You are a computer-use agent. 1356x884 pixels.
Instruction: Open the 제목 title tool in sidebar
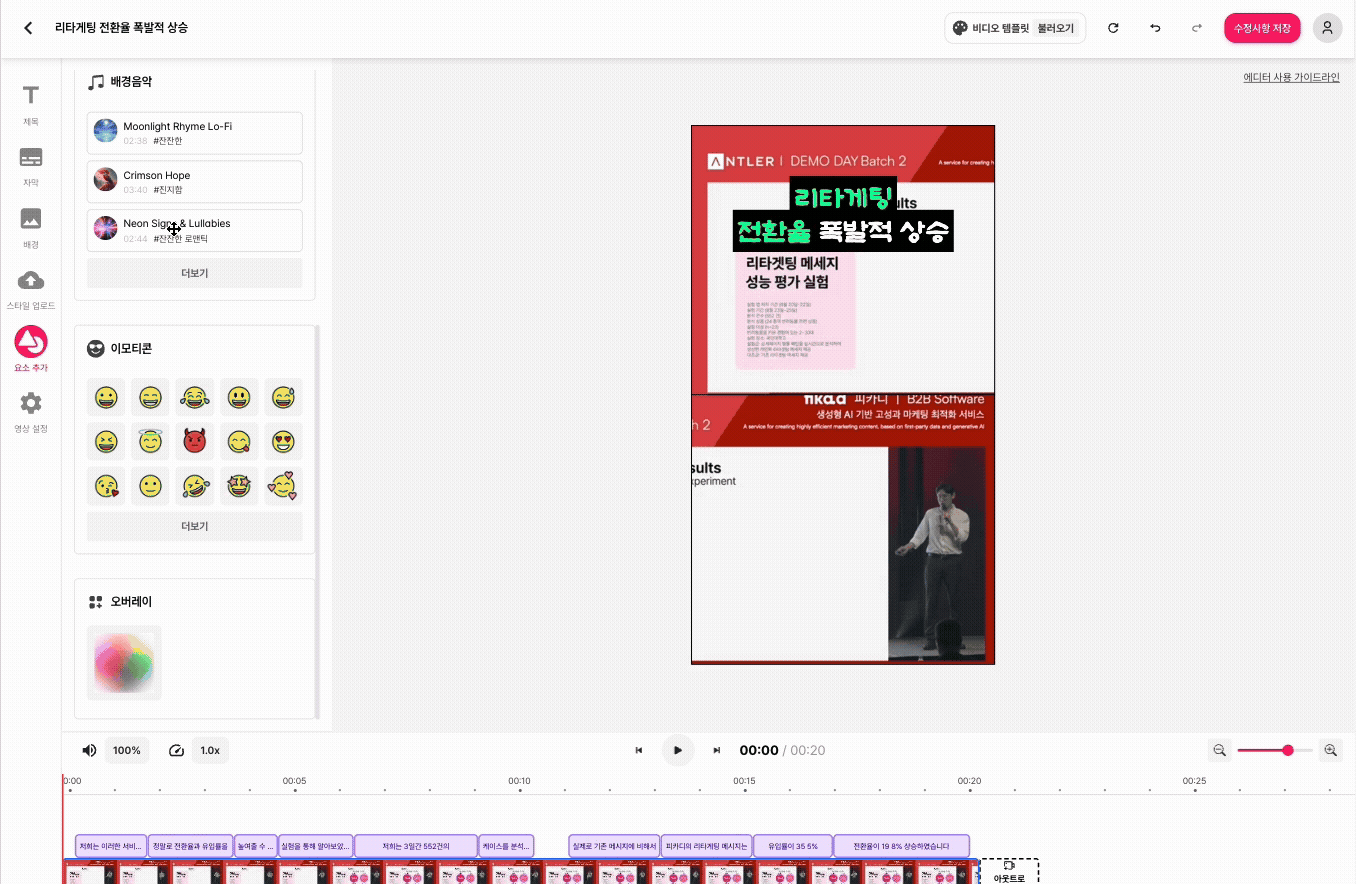(31, 105)
